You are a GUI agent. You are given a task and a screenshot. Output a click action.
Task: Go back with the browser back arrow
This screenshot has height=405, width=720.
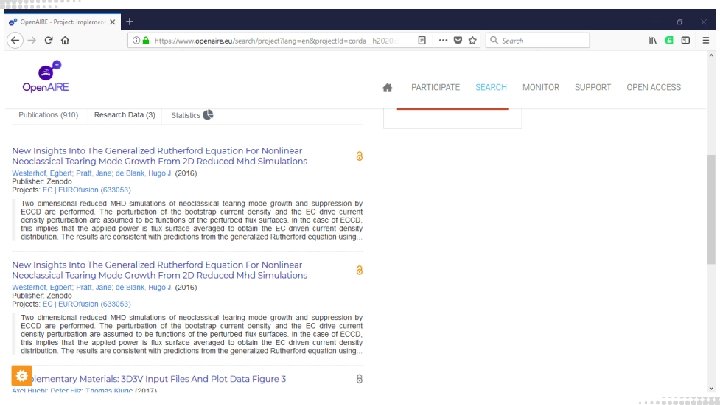click(x=15, y=40)
